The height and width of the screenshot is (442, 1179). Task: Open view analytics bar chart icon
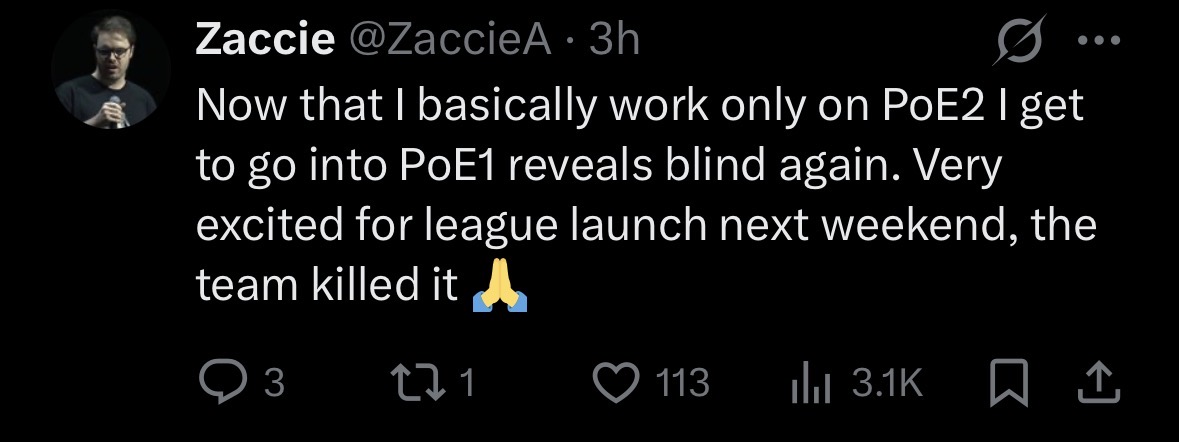click(810, 383)
